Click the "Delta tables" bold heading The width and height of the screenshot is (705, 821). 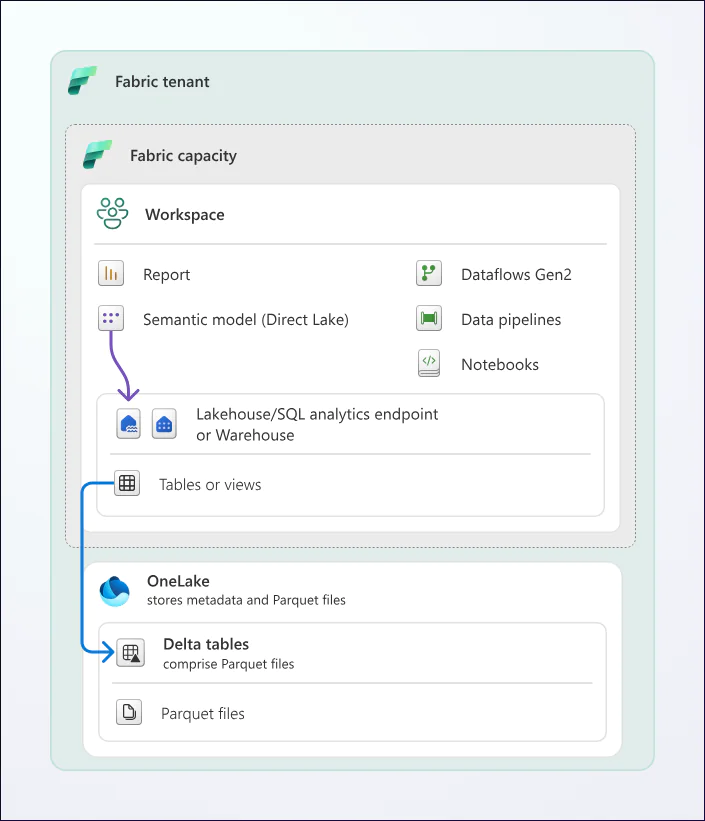[x=206, y=644]
